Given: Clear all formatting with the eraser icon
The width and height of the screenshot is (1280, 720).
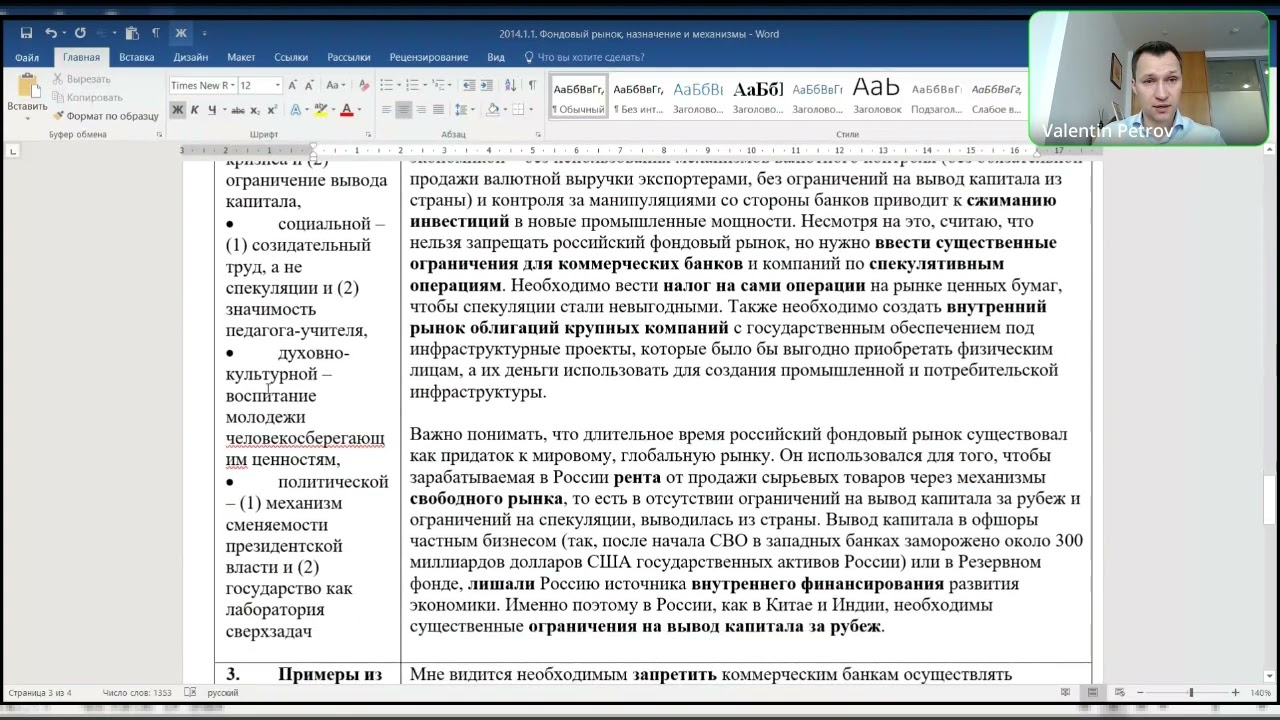Looking at the screenshot, I should (364, 85).
